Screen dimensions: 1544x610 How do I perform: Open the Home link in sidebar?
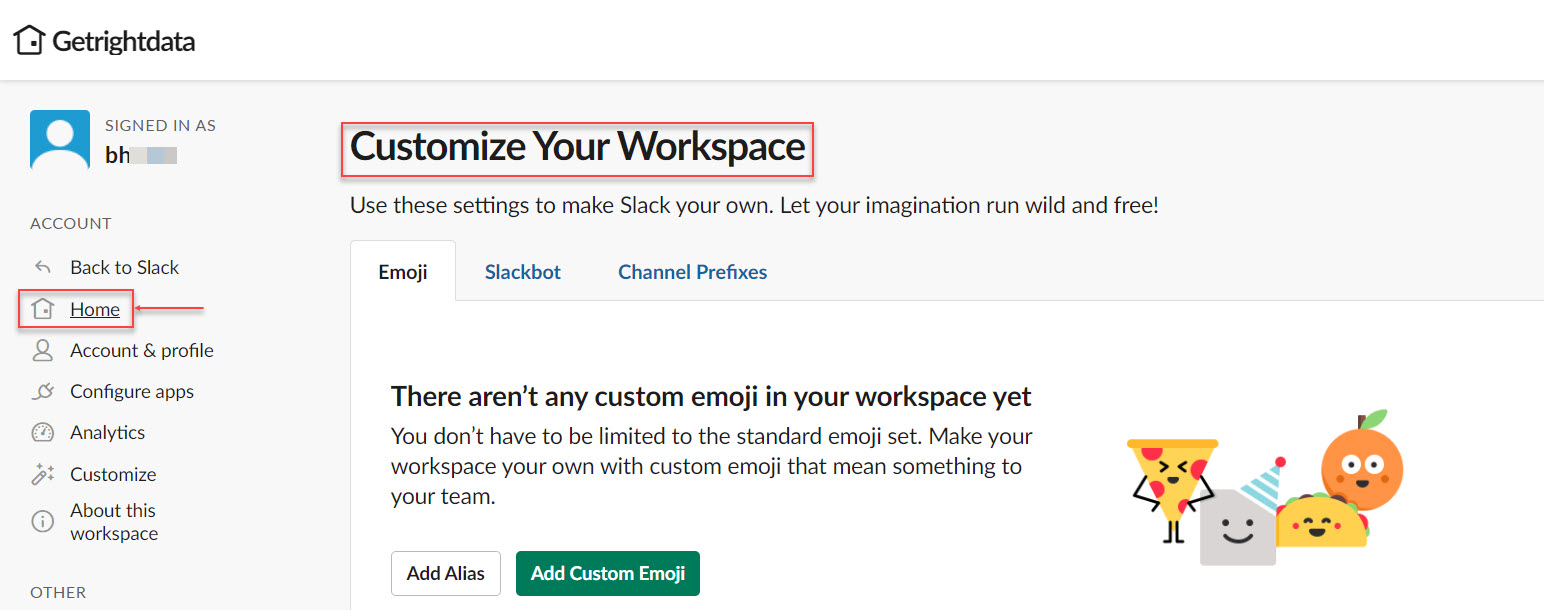click(95, 309)
